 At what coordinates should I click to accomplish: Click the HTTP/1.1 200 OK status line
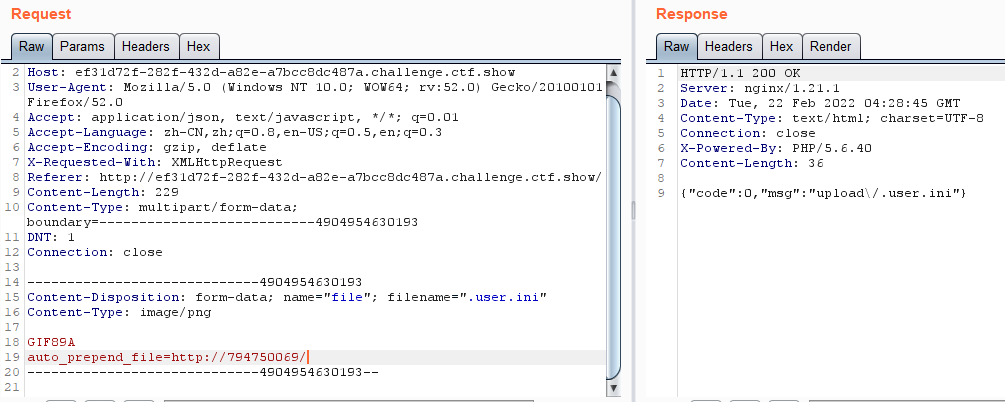(x=740, y=72)
